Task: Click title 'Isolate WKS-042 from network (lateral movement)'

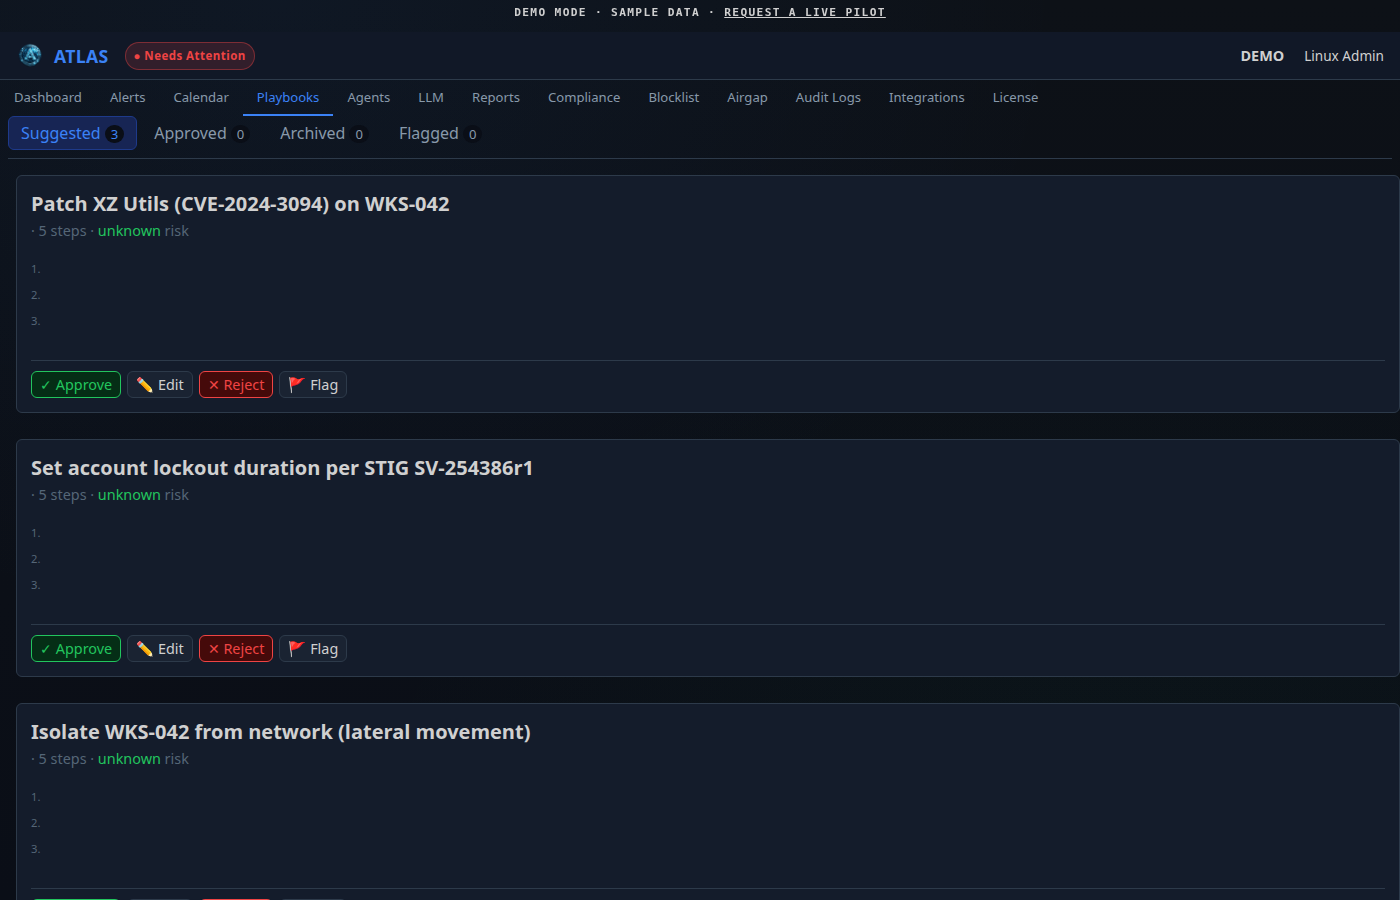Action: coord(281,732)
